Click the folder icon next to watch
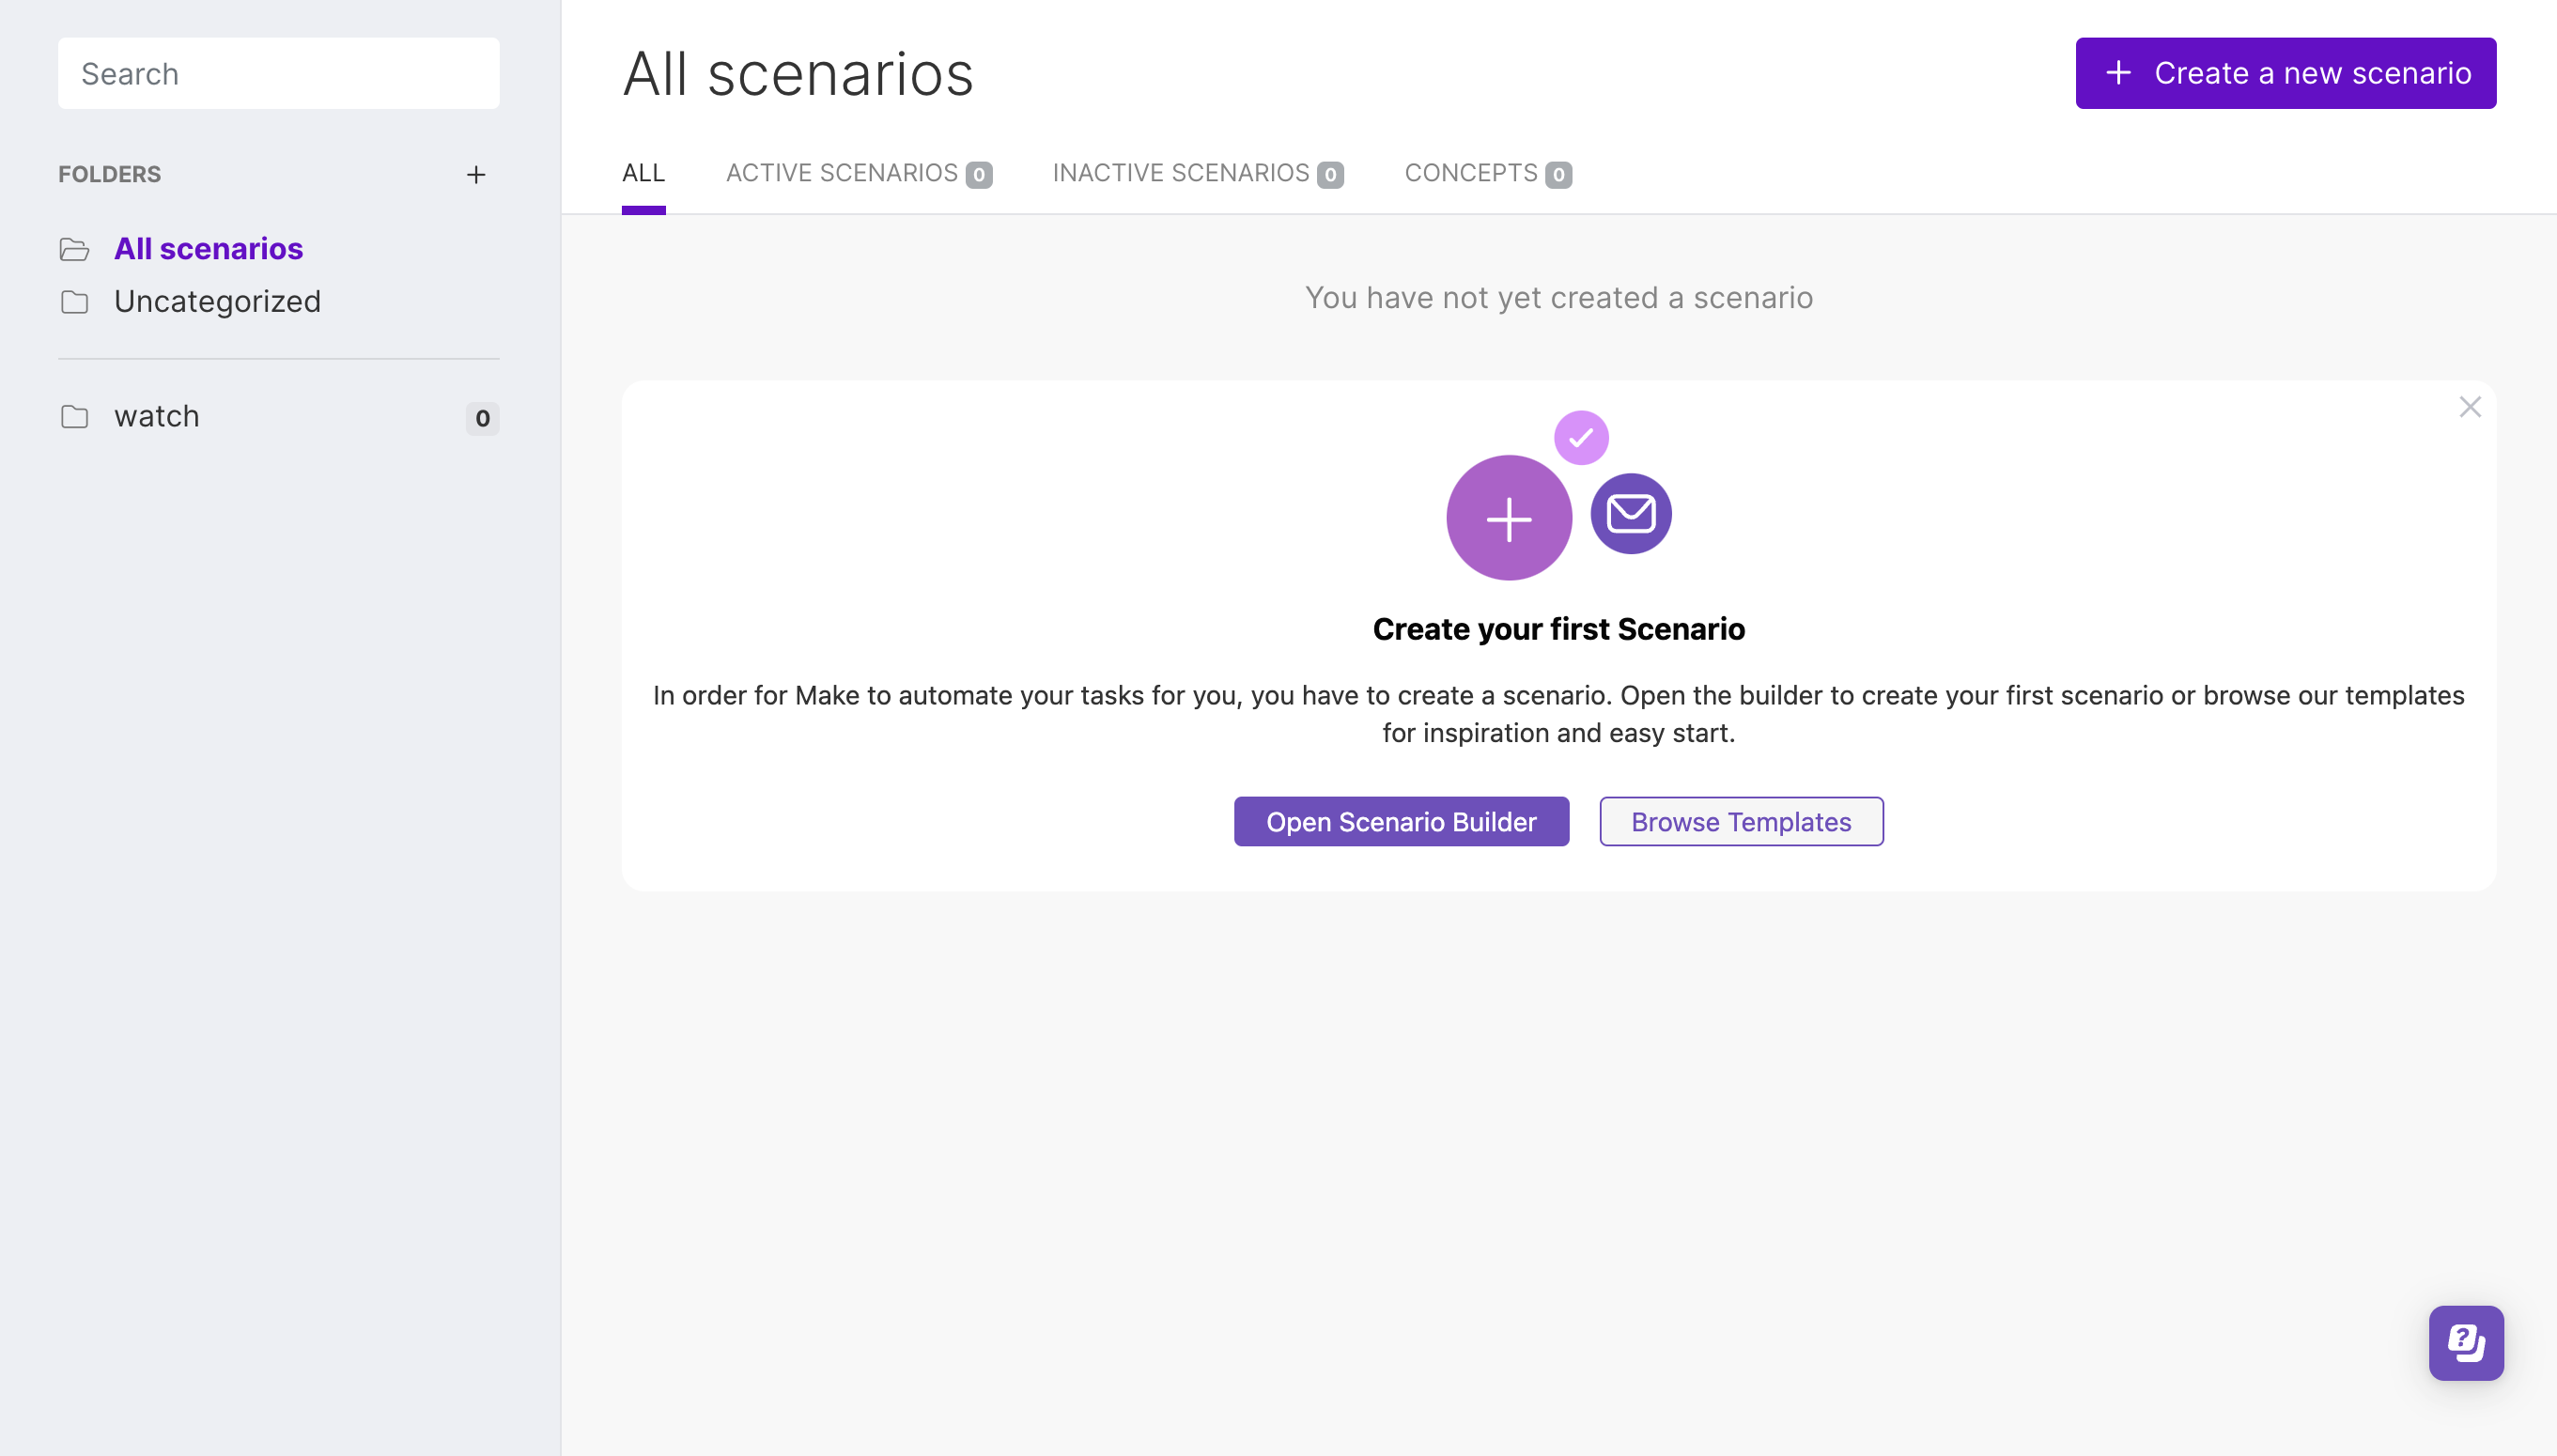The height and width of the screenshot is (1456, 2557). click(x=75, y=416)
